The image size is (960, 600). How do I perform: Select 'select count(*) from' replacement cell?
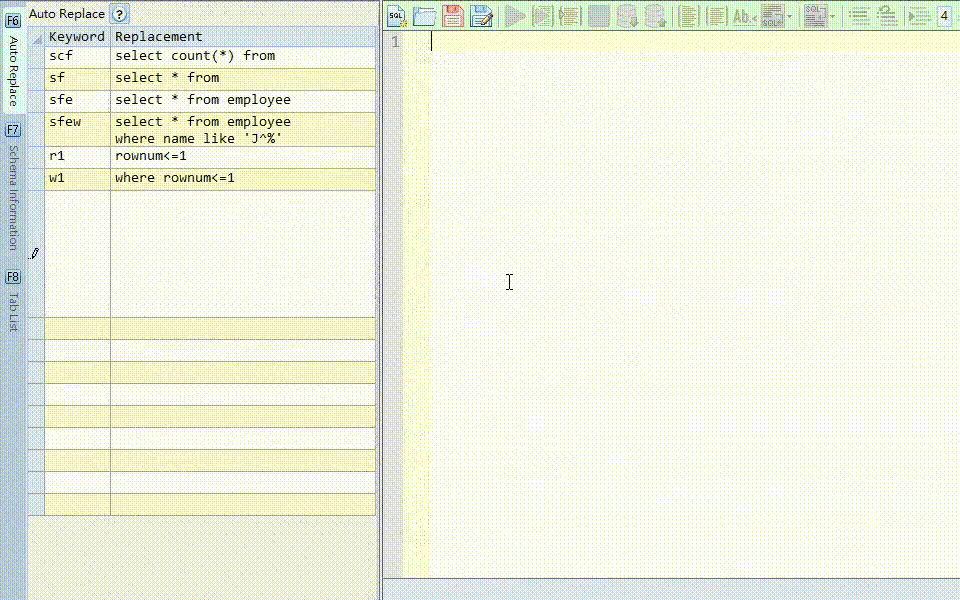click(x=243, y=57)
